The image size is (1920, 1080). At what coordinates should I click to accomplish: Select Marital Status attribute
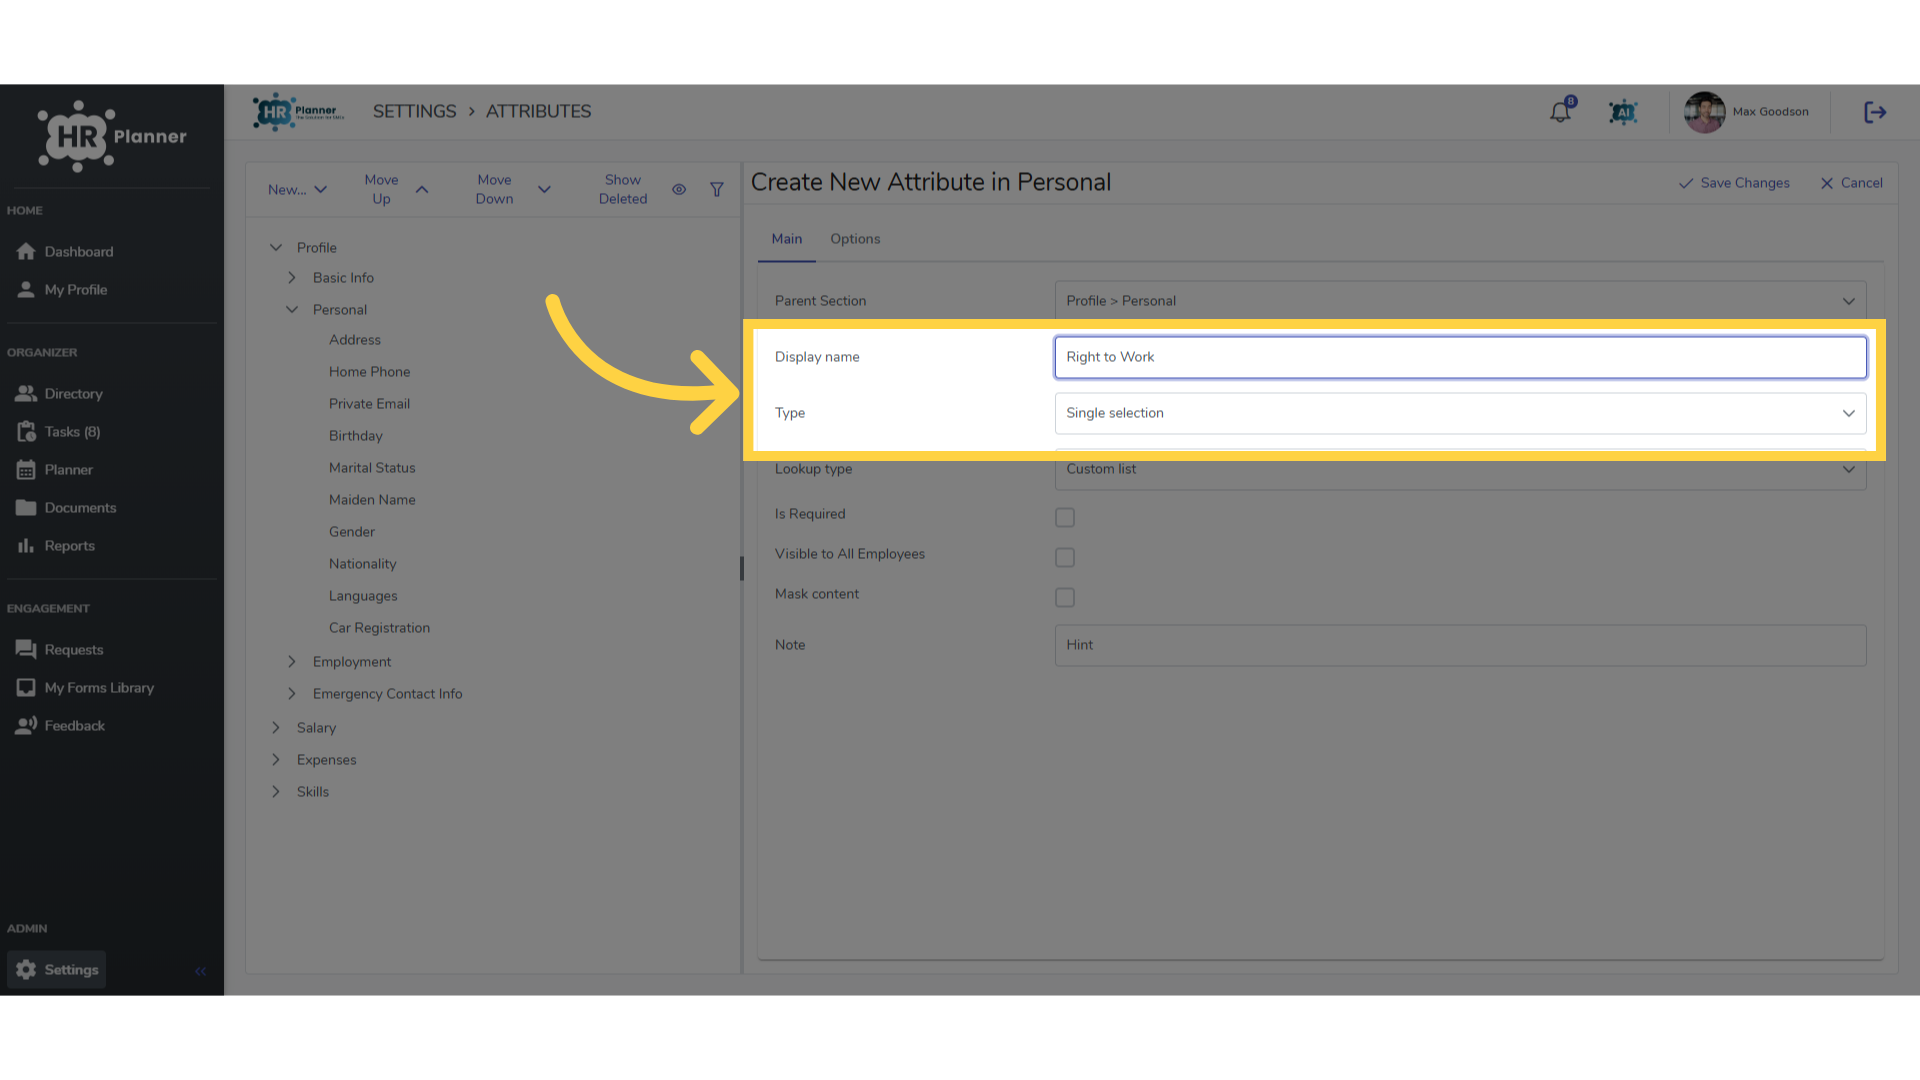click(372, 467)
